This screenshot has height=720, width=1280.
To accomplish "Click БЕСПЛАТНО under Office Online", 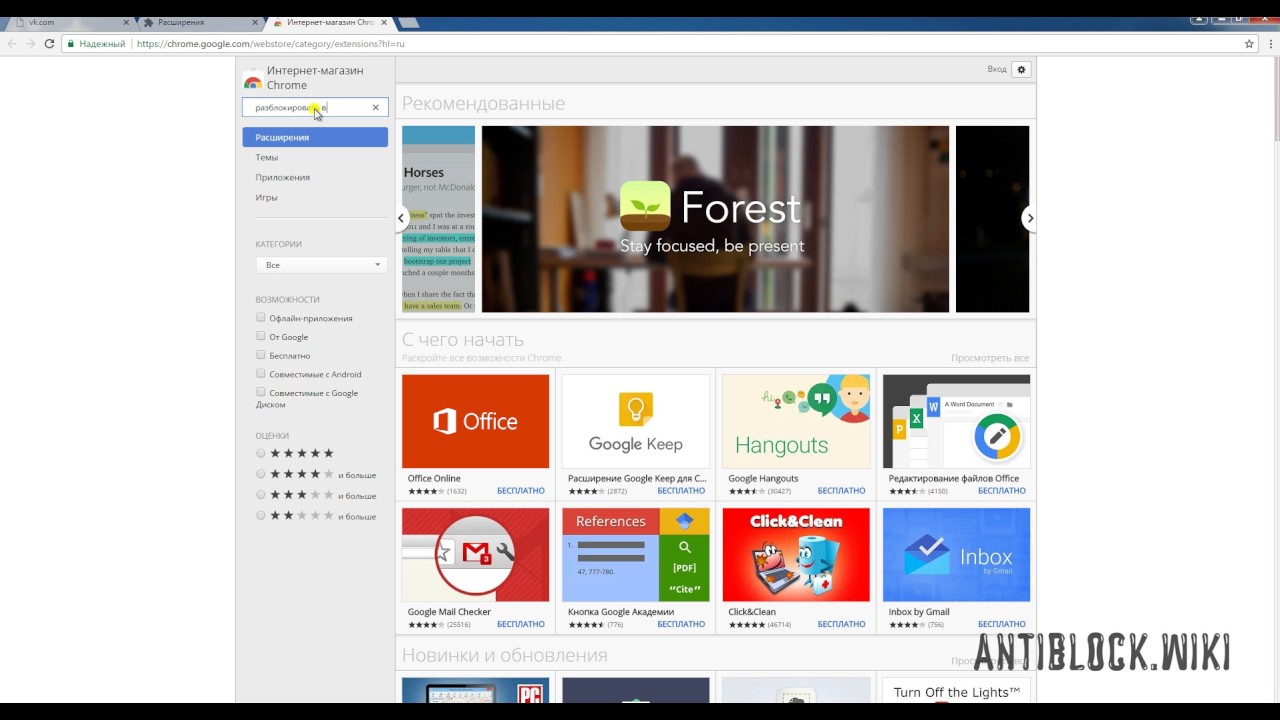I will (x=521, y=491).
